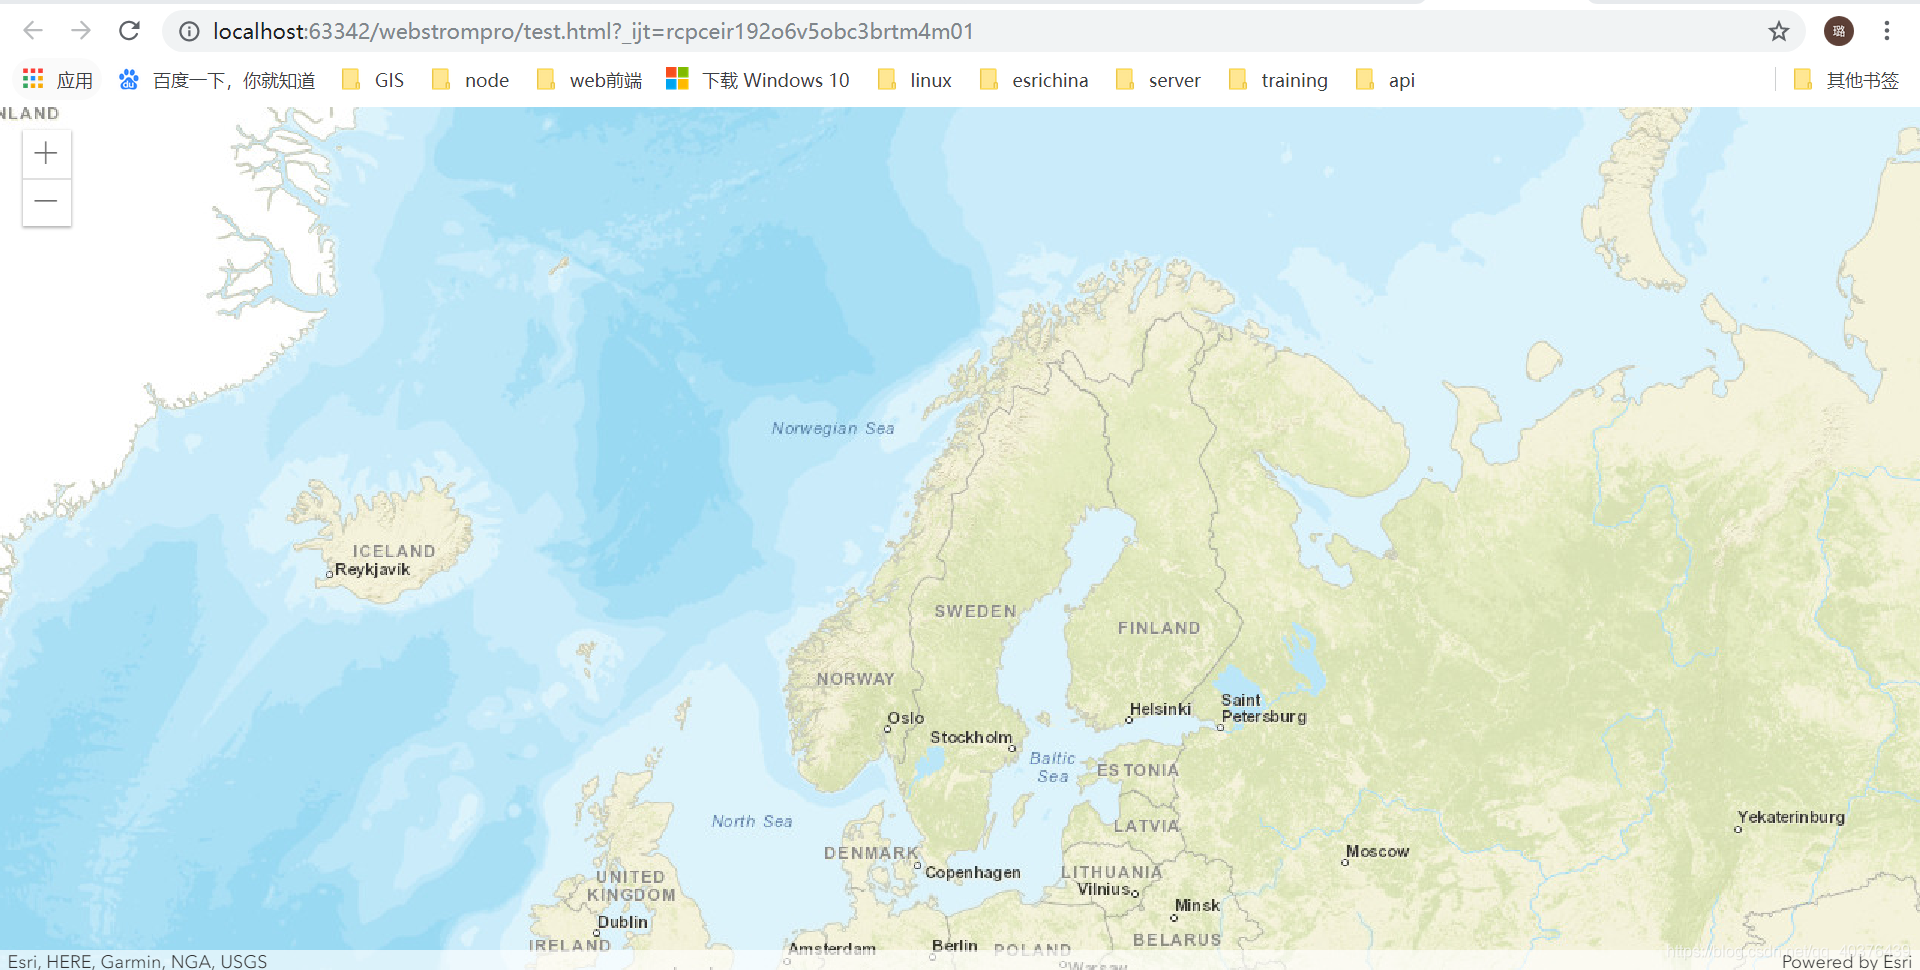Click the Vilnius city label
Screen dimensions: 1920x970
pyautogui.click(x=1104, y=889)
